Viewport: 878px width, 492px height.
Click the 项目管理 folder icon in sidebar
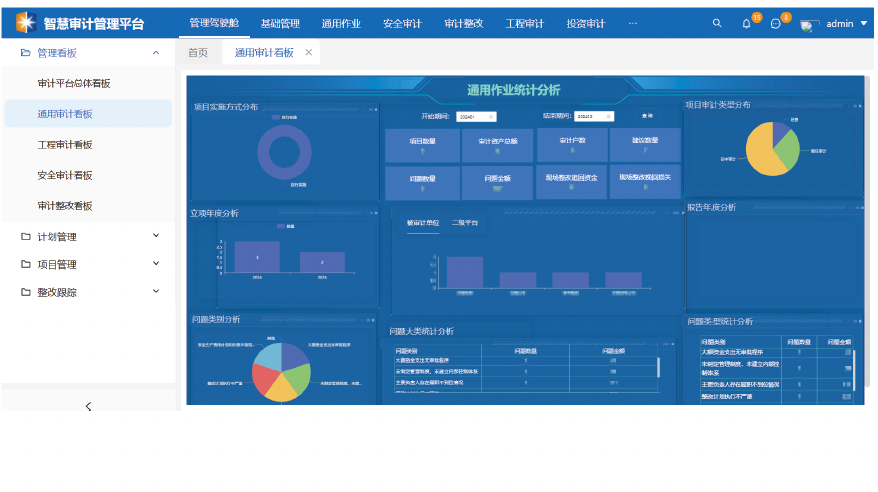pyautogui.click(x=26, y=265)
